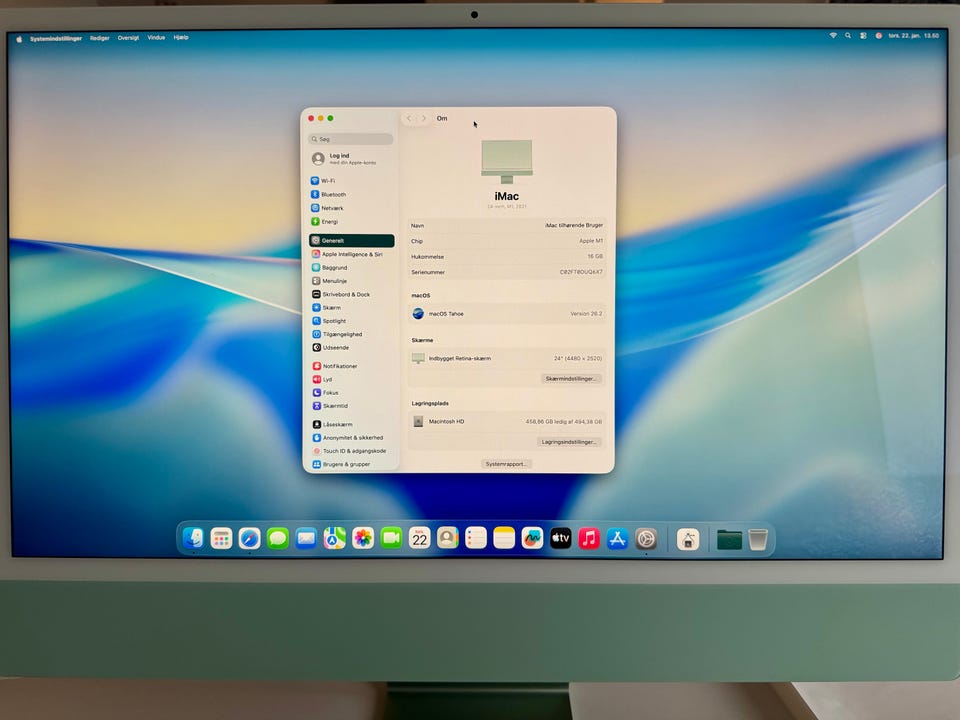Open Spotlight search in menu bar
Screen dimensions: 960x720
pyautogui.click(x=848, y=36)
